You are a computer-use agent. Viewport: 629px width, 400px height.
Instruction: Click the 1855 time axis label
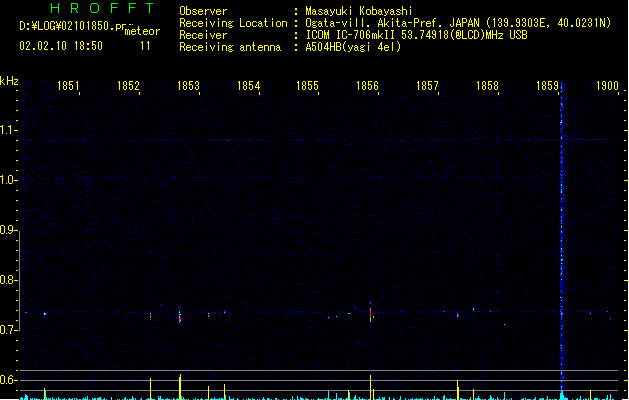[307, 85]
